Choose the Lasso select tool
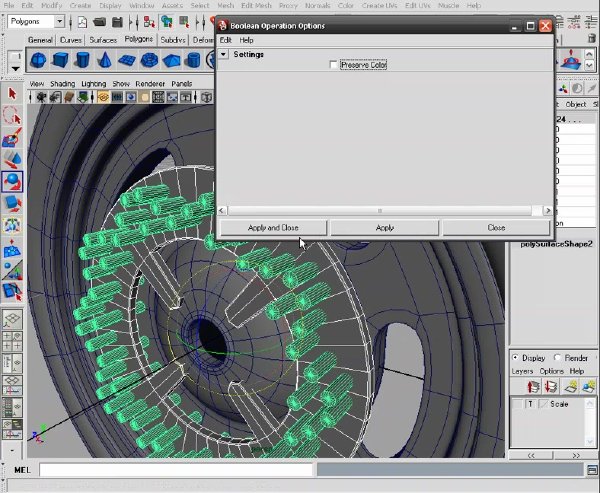The image size is (600, 493). [12, 115]
